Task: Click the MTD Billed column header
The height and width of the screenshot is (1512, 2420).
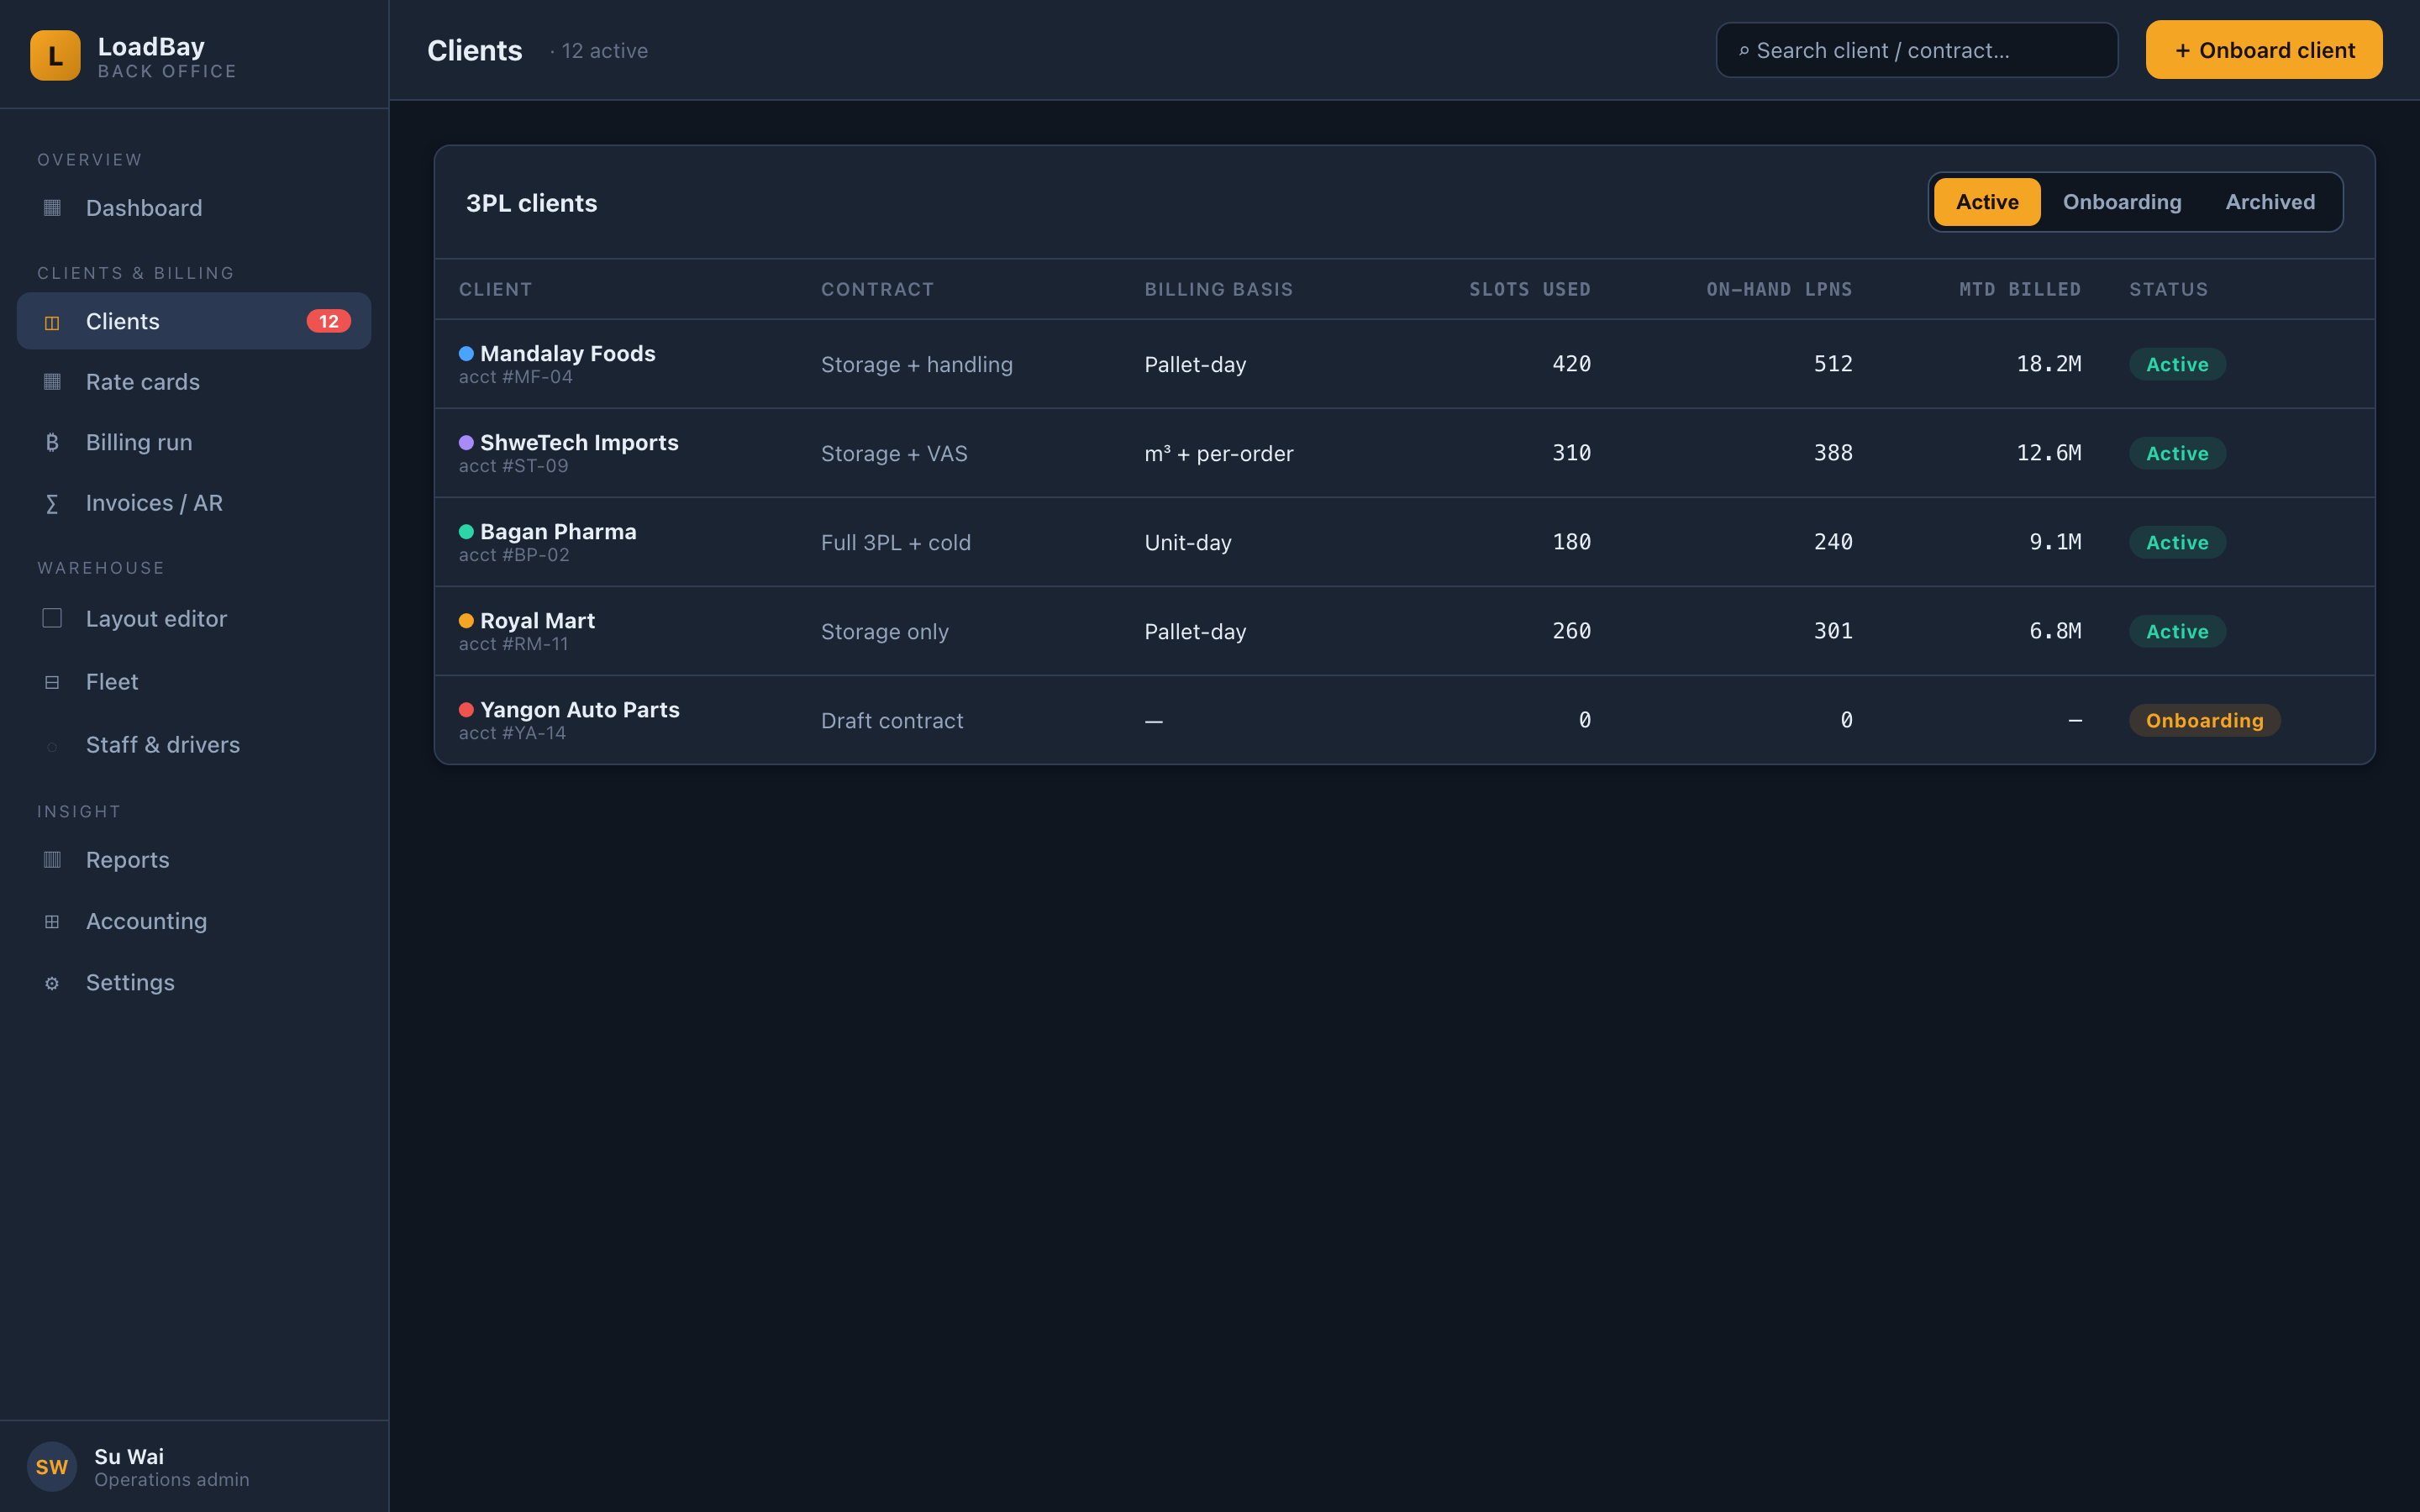Action: (x=2019, y=289)
